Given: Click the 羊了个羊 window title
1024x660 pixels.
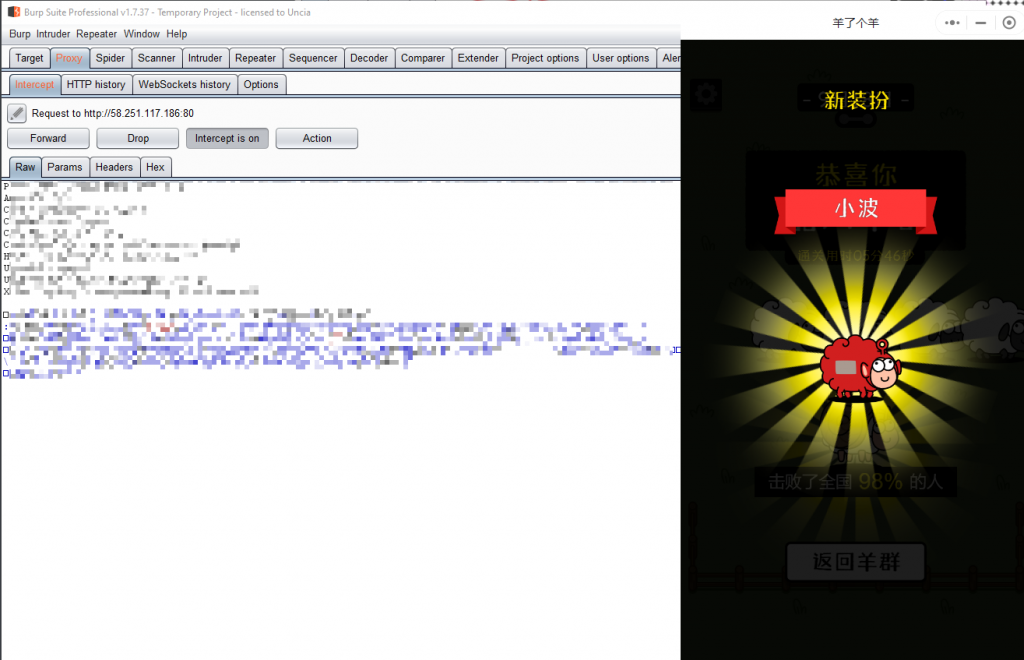Looking at the screenshot, I should coord(856,23).
